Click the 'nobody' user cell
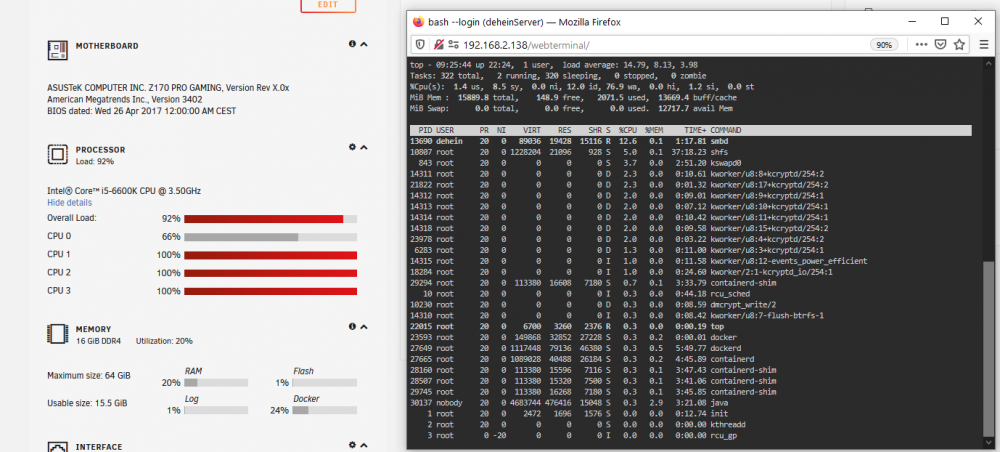The width and height of the screenshot is (1000, 452). [x=450, y=403]
